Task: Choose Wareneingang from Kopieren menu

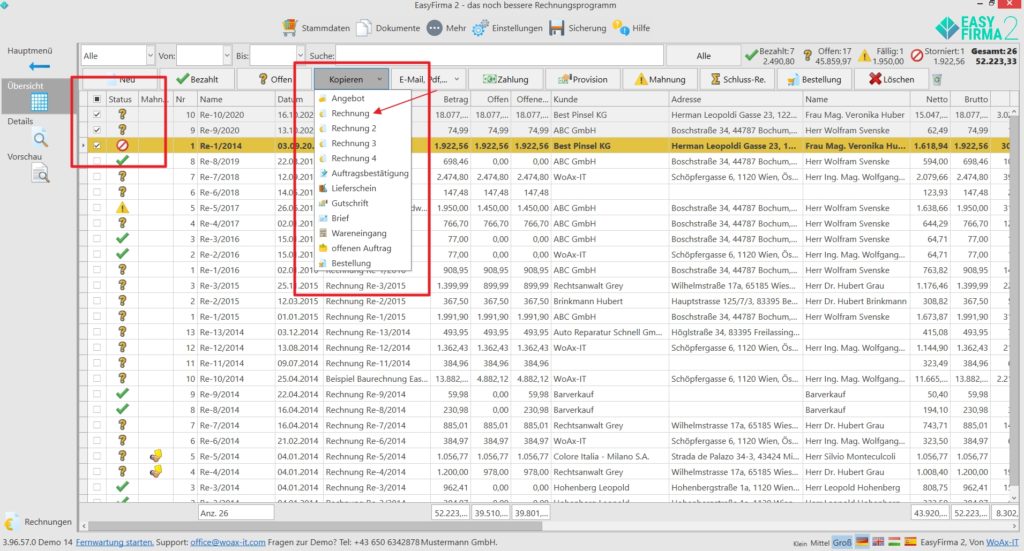Action: (x=359, y=233)
